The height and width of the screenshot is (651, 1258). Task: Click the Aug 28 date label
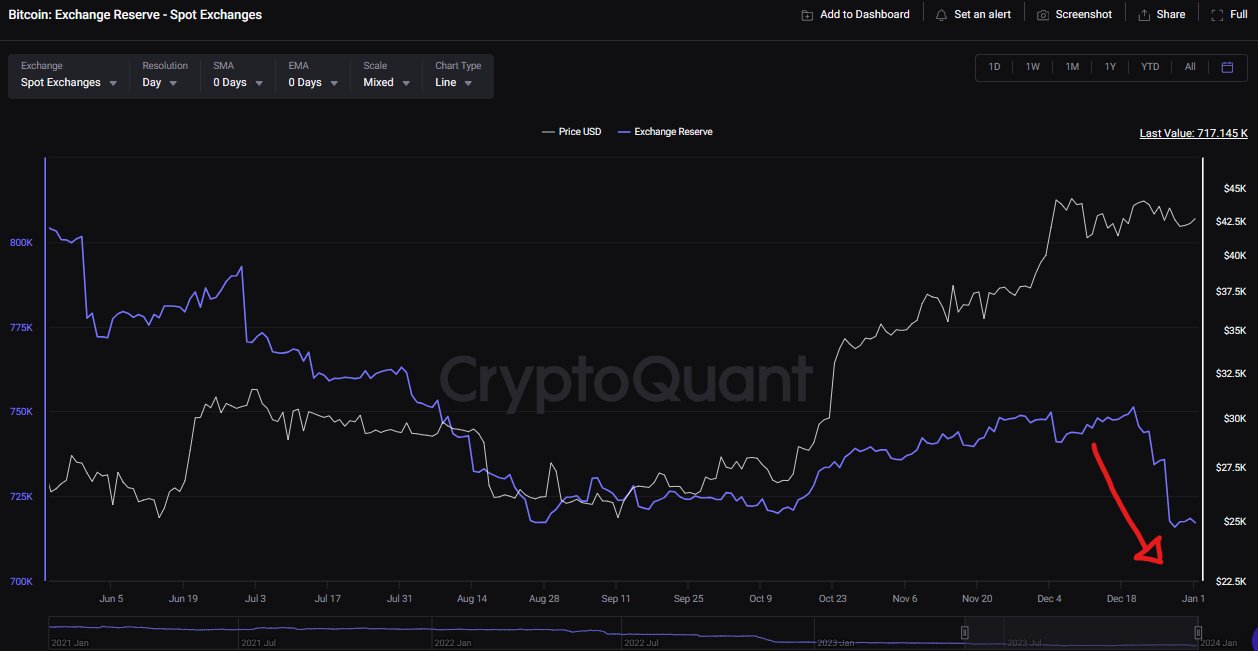click(542, 599)
